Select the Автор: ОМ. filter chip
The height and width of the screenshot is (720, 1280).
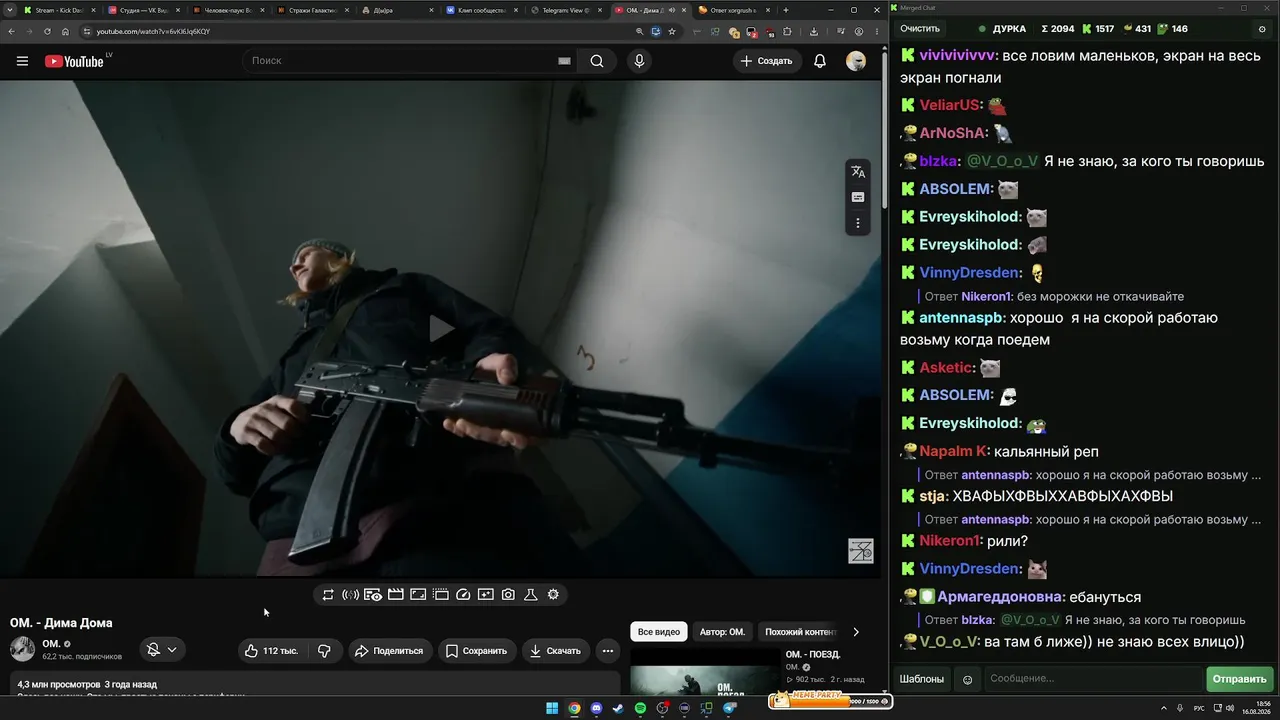pyautogui.click(x=722, y=632)
